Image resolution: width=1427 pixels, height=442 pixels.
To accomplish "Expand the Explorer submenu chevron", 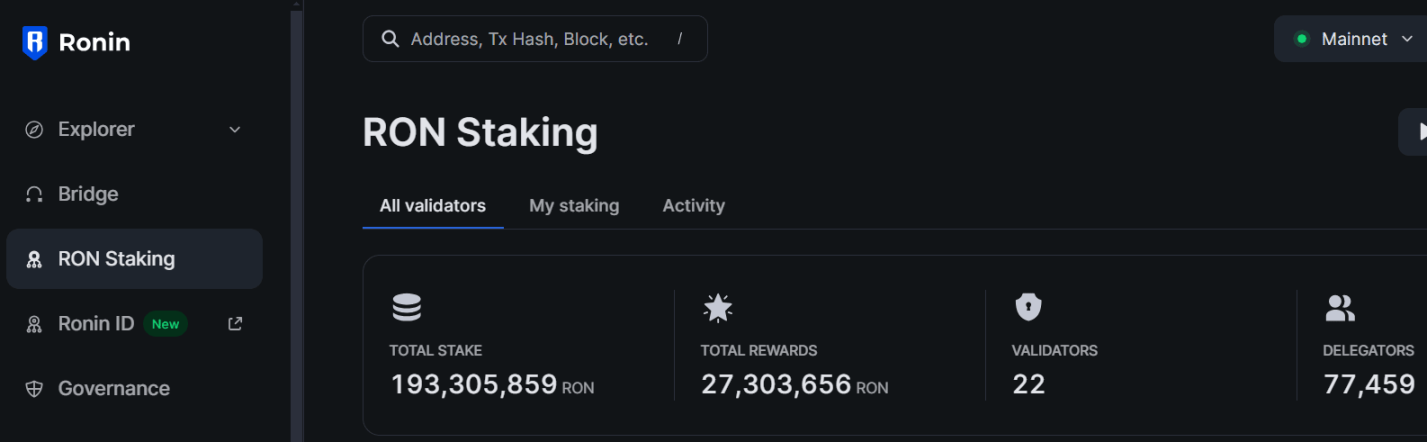I will point(235,129).
